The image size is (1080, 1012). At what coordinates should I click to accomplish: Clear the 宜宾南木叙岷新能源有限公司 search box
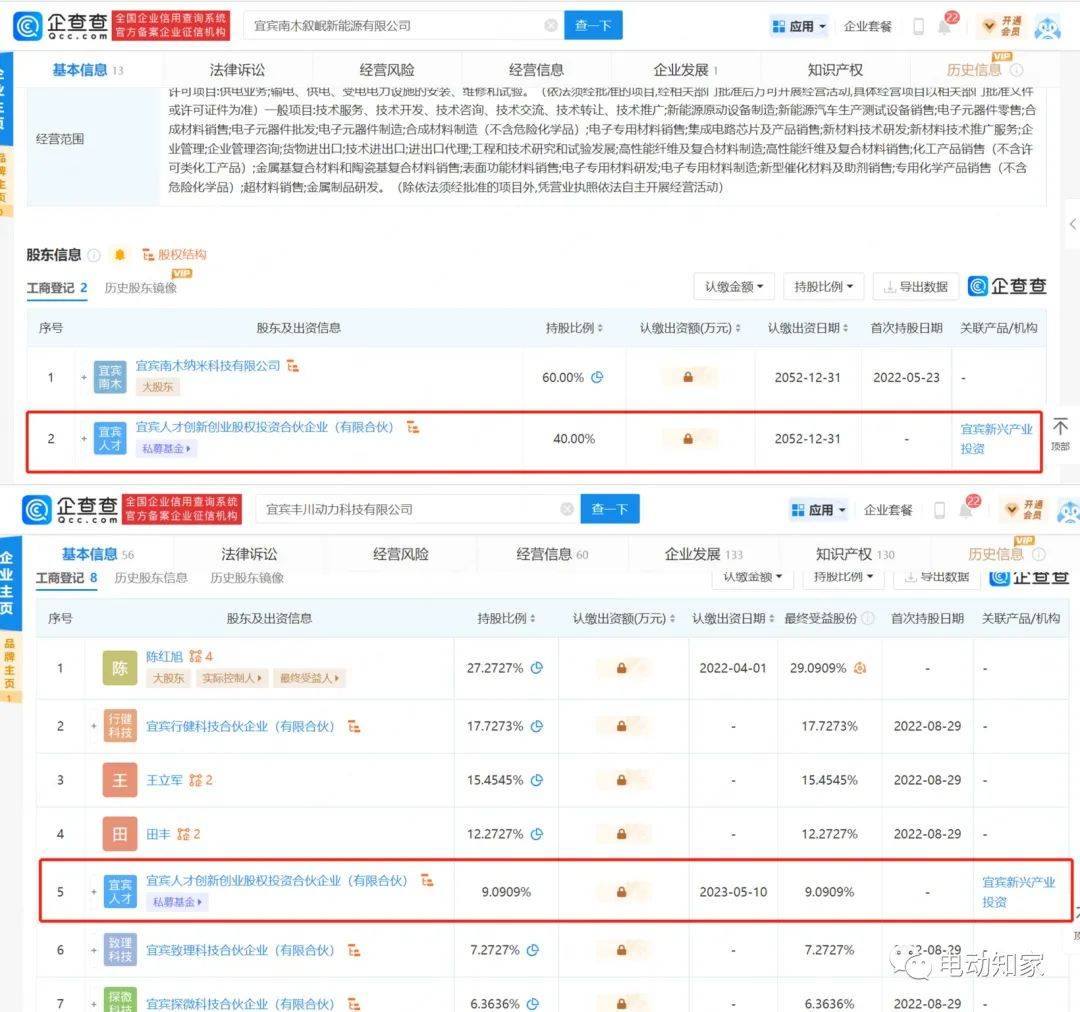click(x=551, y=25)
